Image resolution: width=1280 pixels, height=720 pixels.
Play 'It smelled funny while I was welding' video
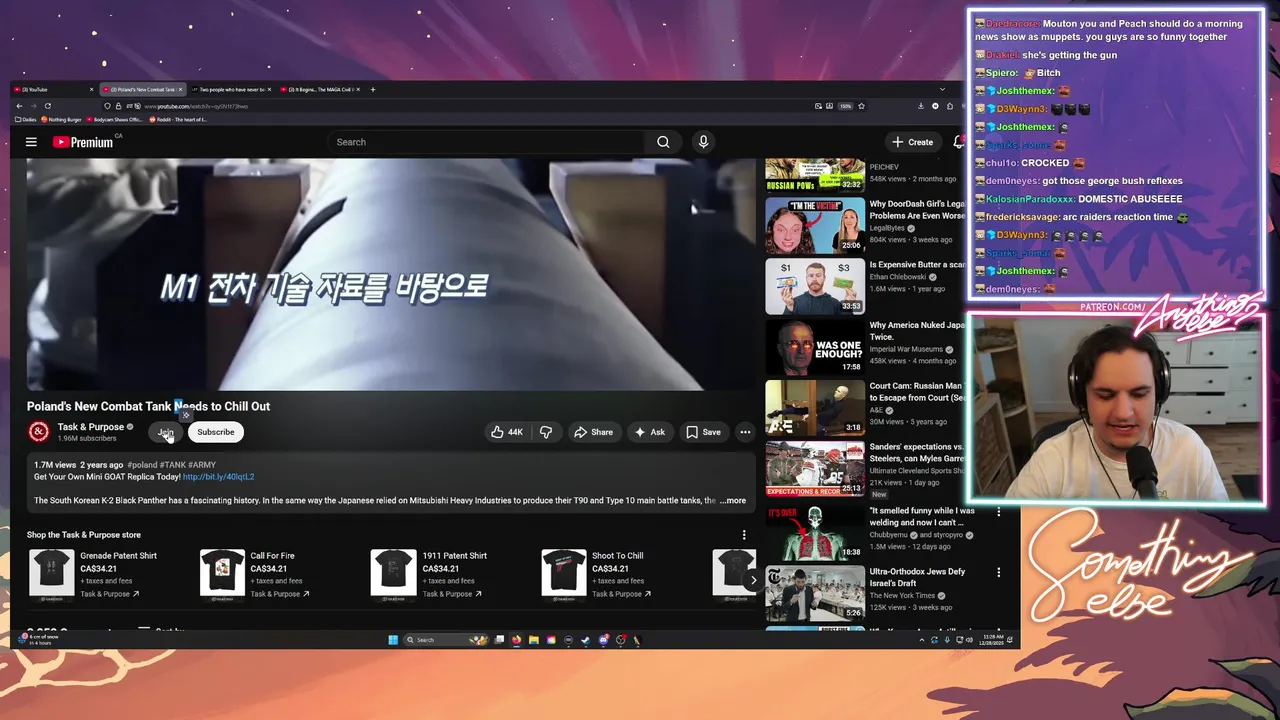815,532
